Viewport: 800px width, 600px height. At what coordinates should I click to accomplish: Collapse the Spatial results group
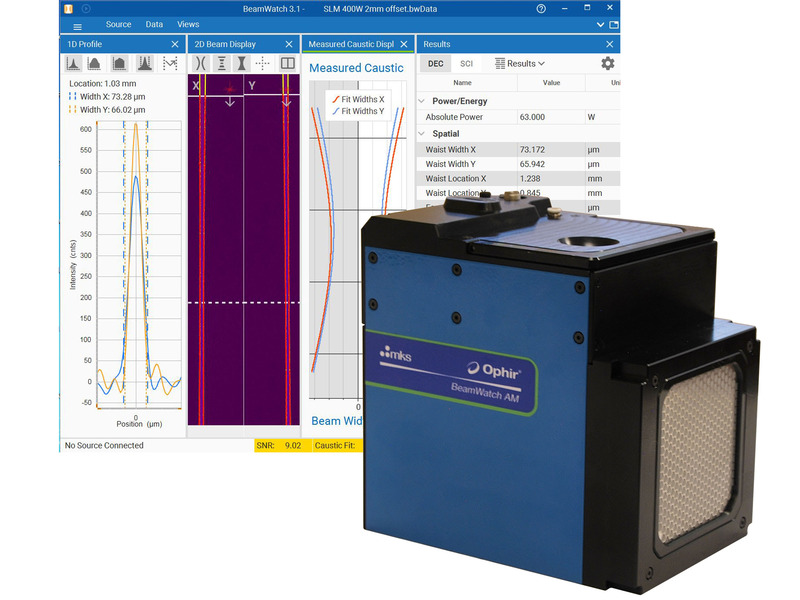(x=422, y=133)
